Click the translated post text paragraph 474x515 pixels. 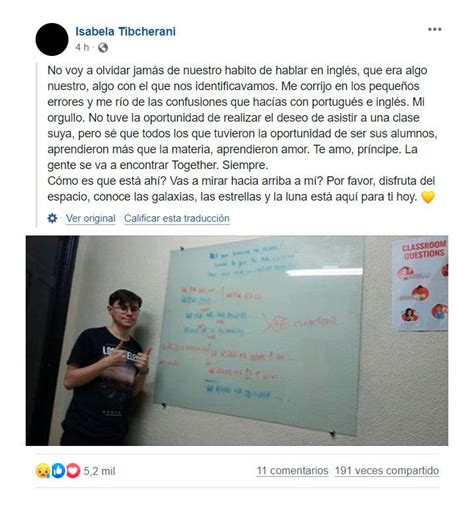(x=242, y=133)
